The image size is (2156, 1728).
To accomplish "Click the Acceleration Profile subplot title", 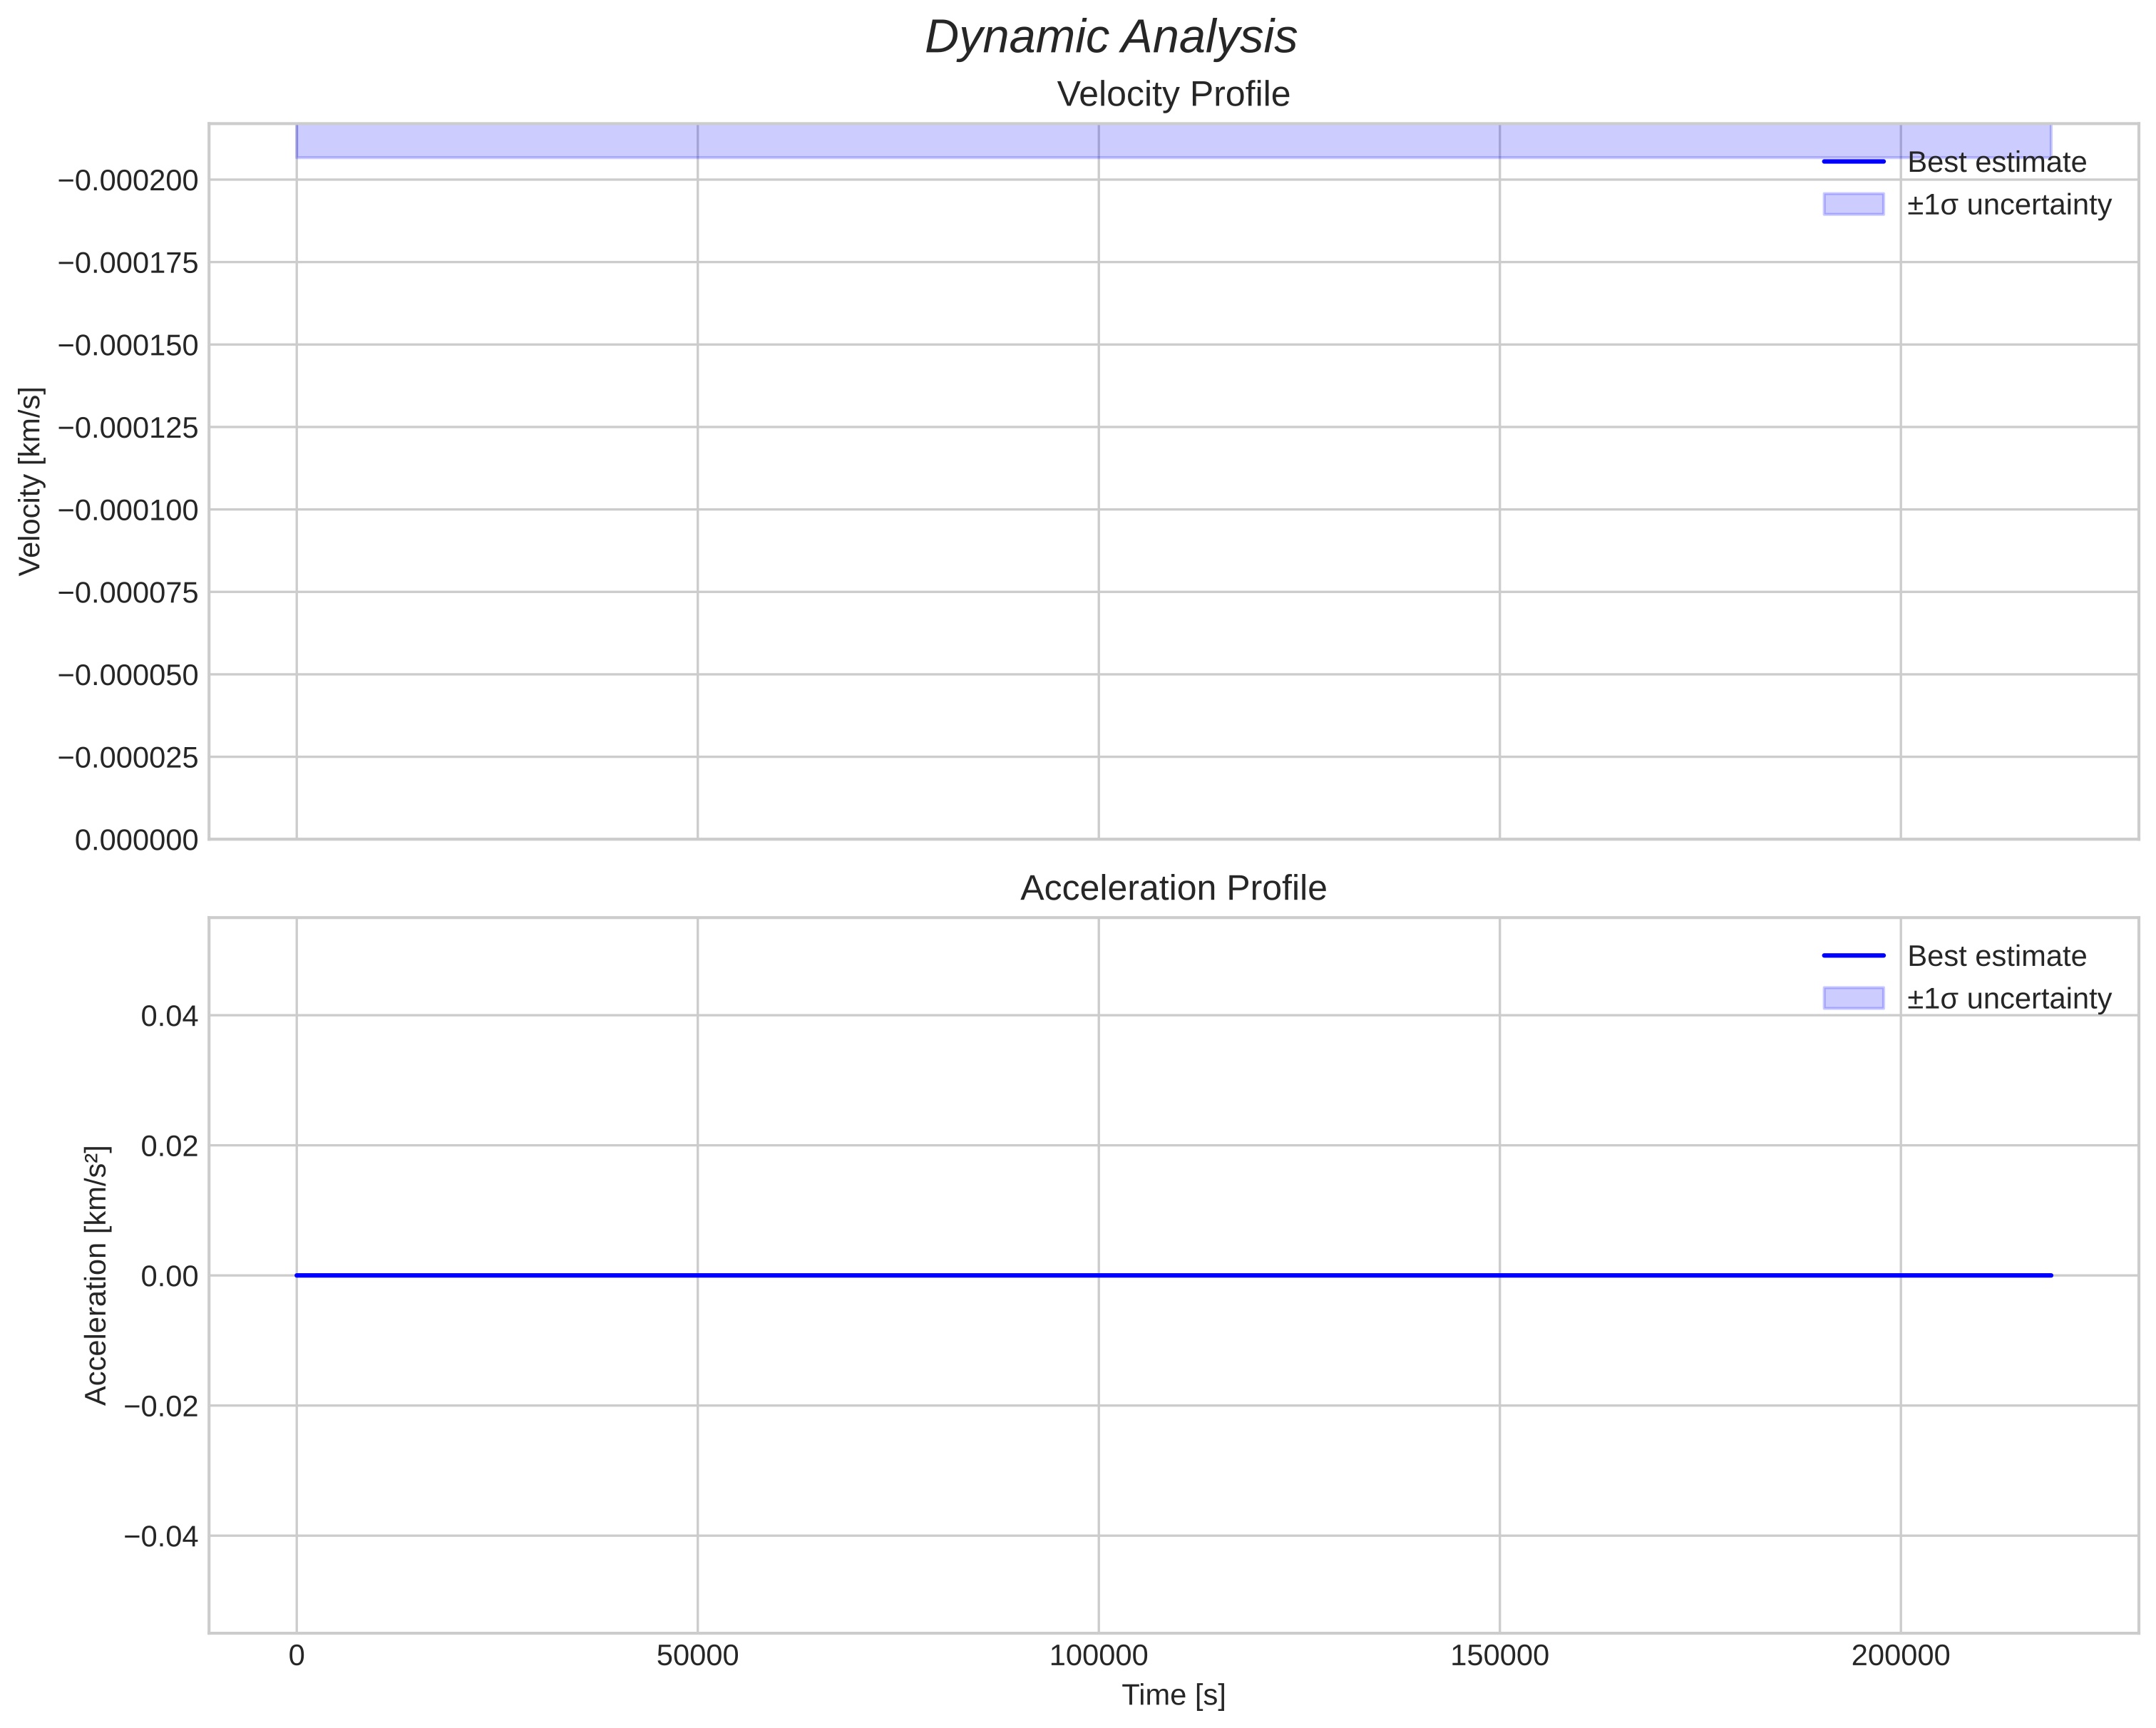I will coord(1173,889).
